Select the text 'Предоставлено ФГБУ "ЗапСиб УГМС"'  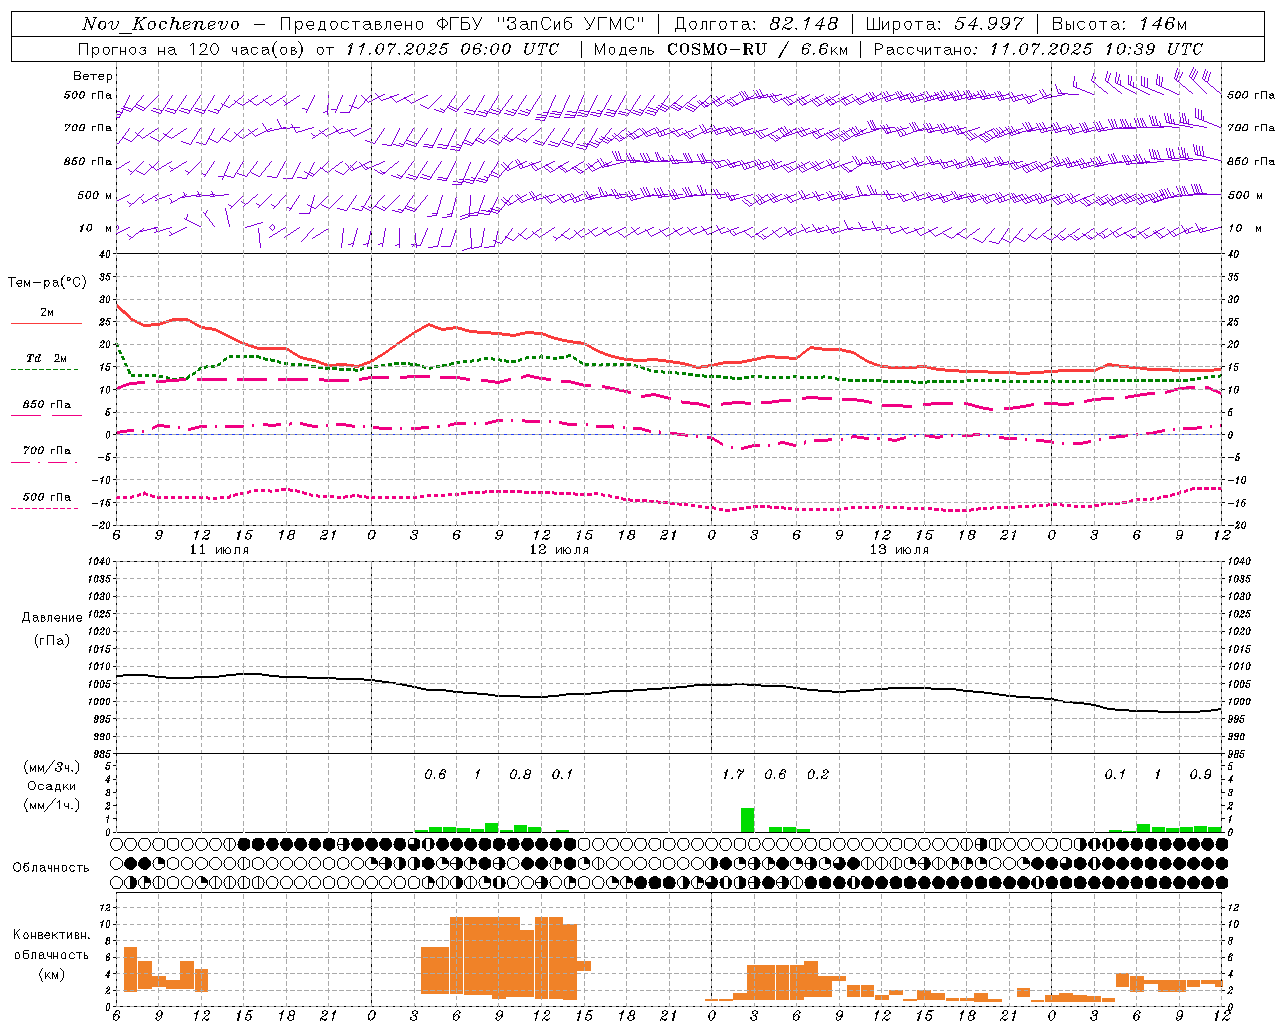click(462, 24)
